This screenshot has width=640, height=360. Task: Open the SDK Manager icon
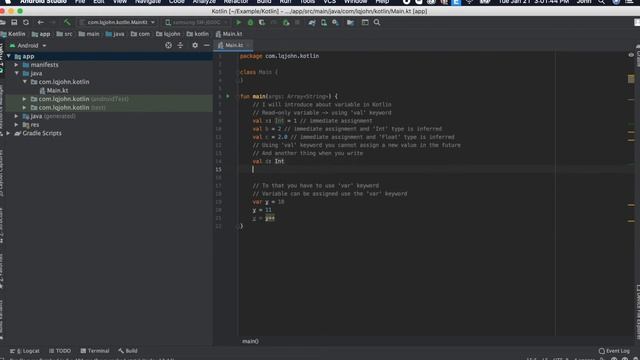(x=336, y=22)
